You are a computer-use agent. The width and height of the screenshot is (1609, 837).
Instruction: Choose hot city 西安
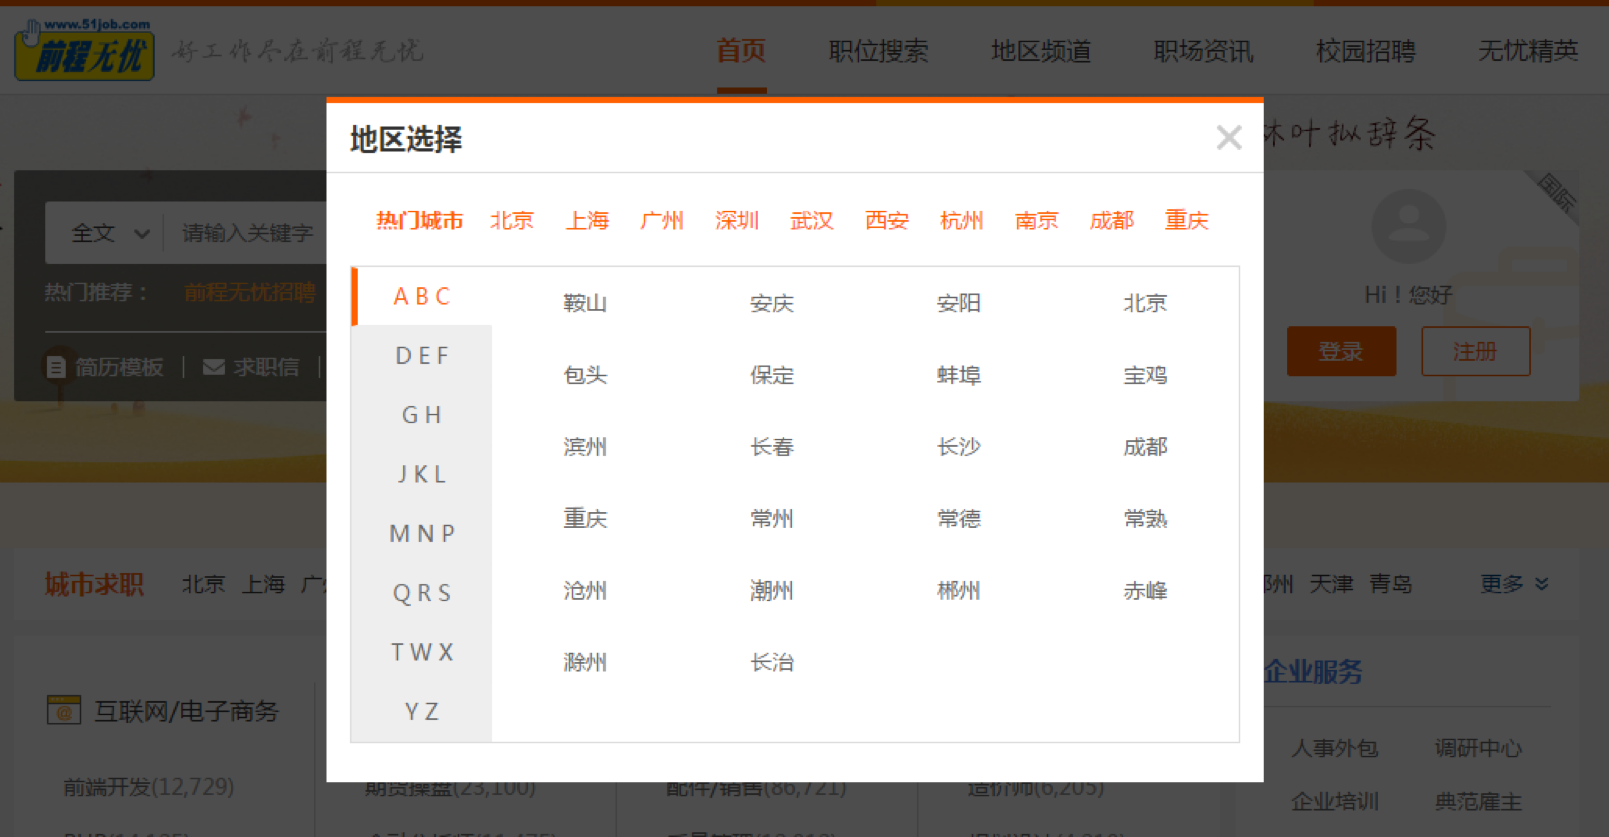coord(887,220)
